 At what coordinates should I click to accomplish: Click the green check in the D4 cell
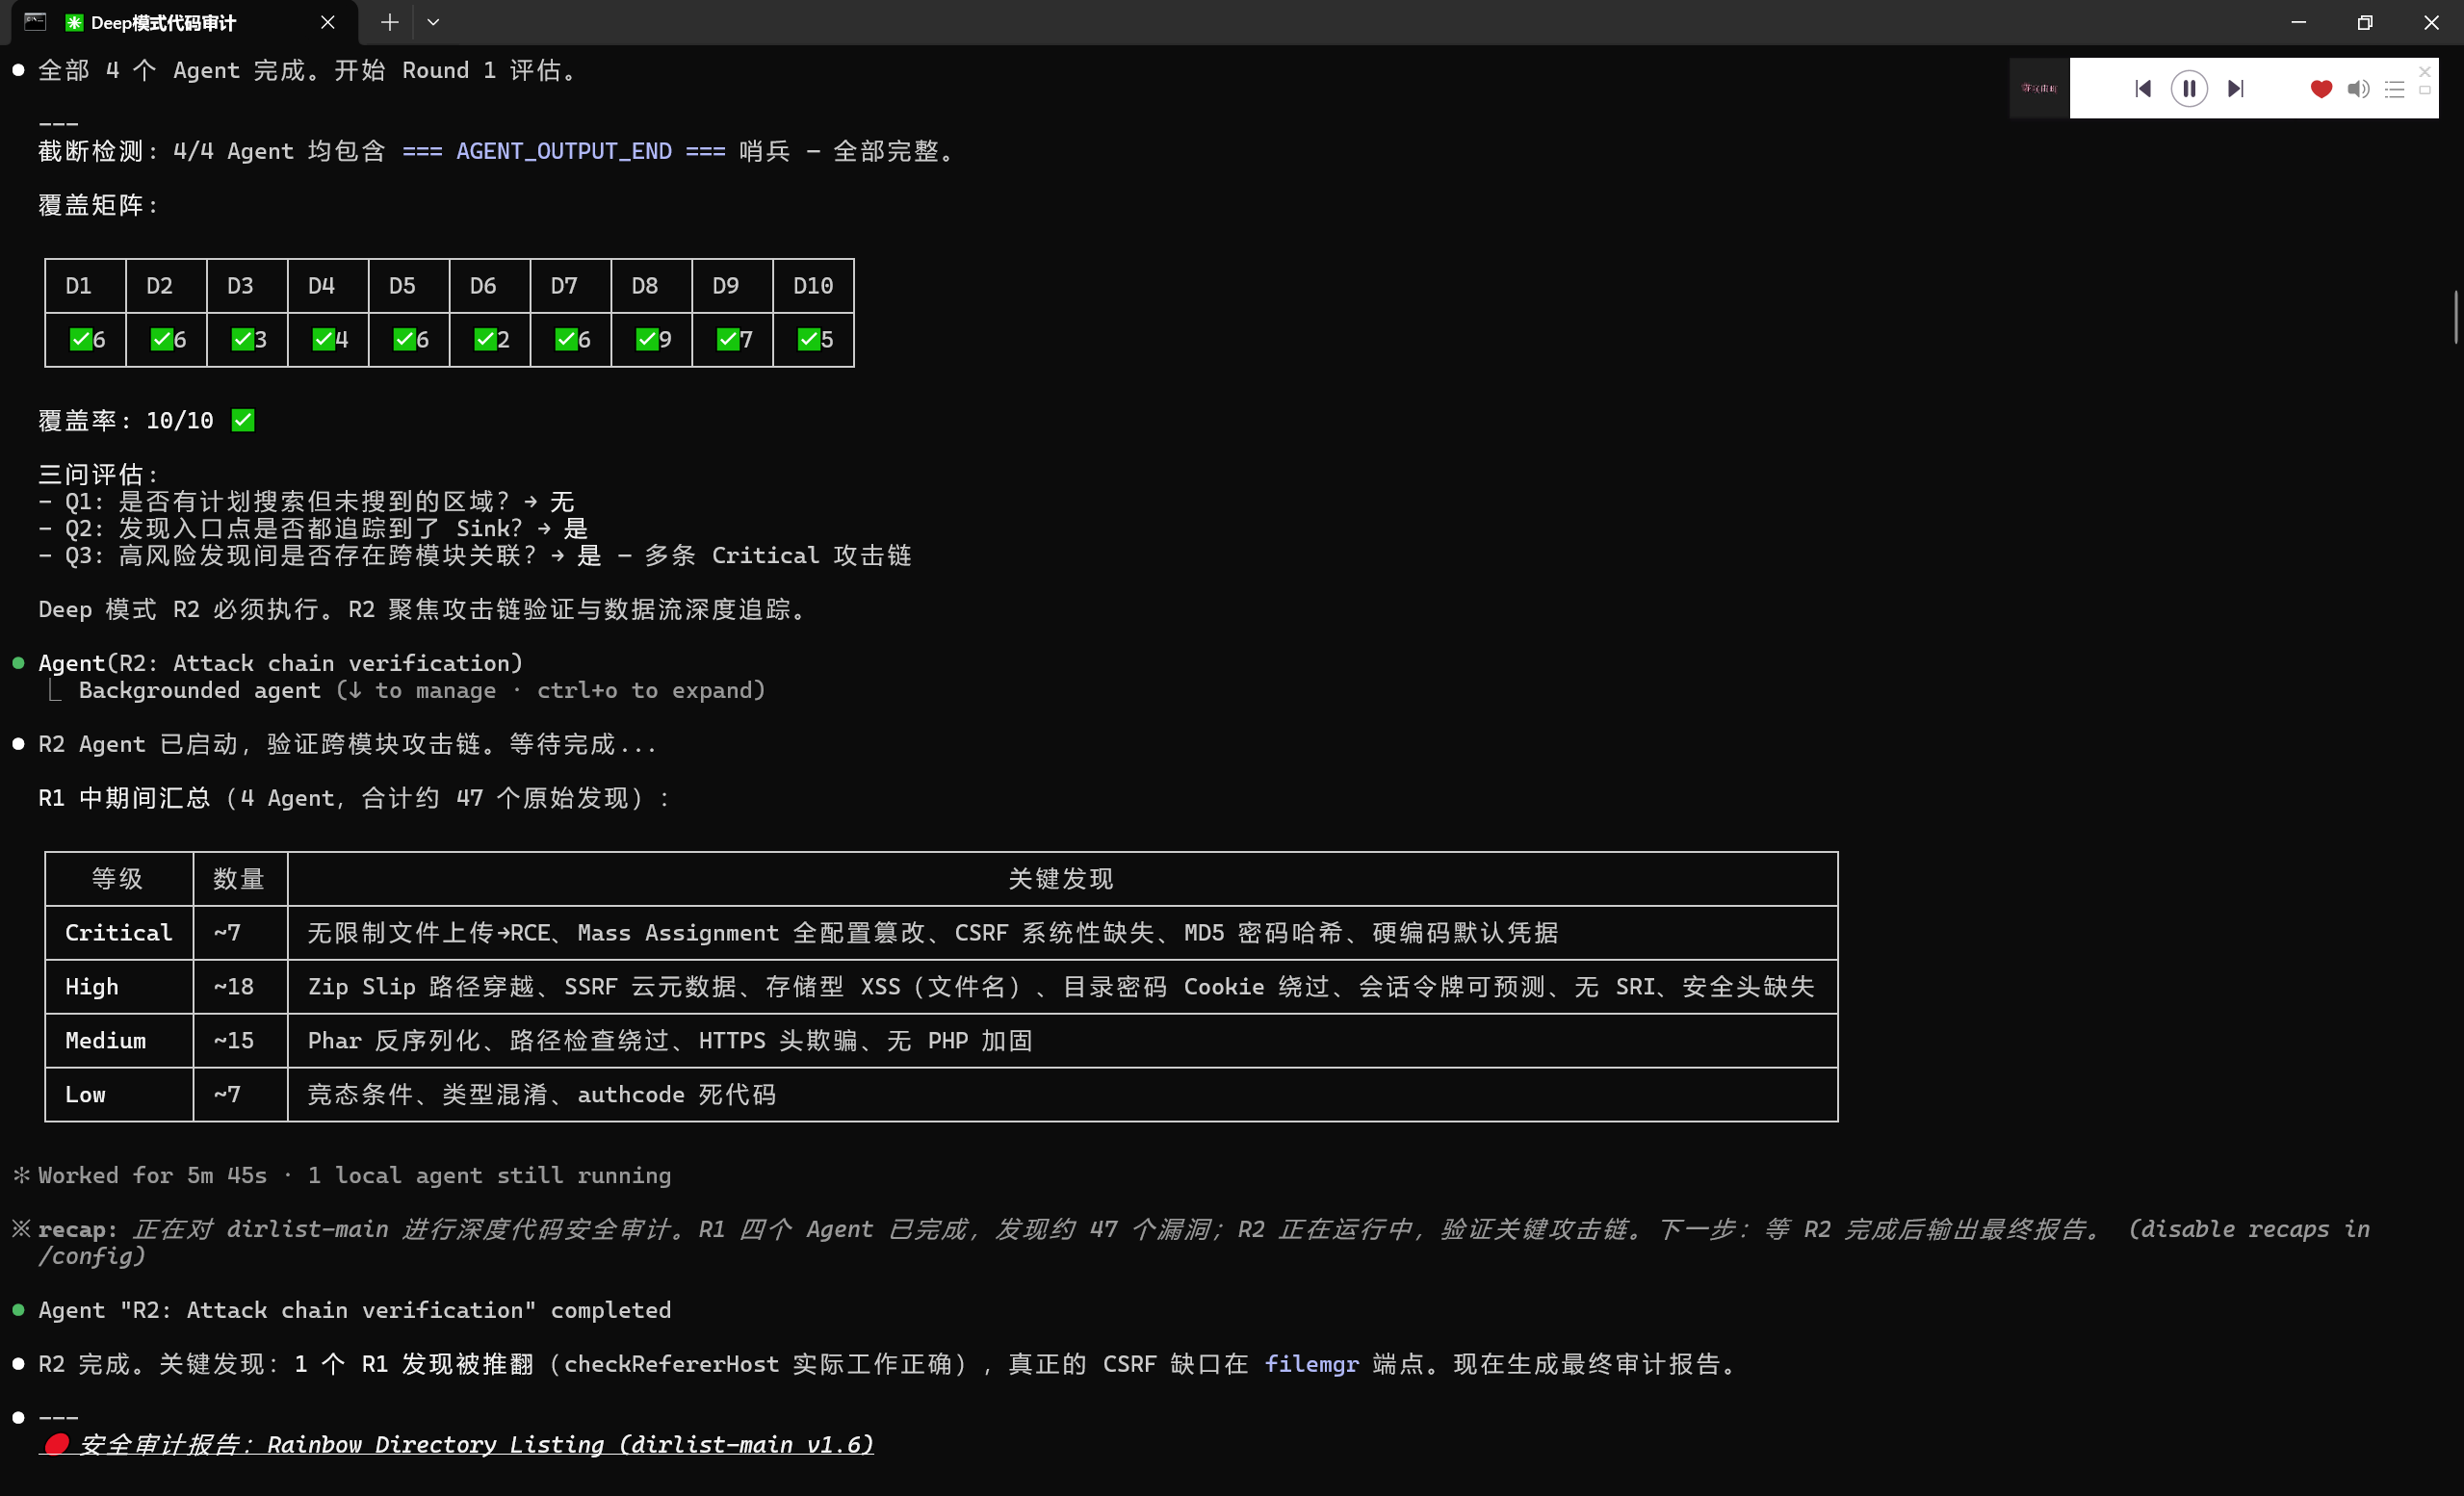click(324, 340)
